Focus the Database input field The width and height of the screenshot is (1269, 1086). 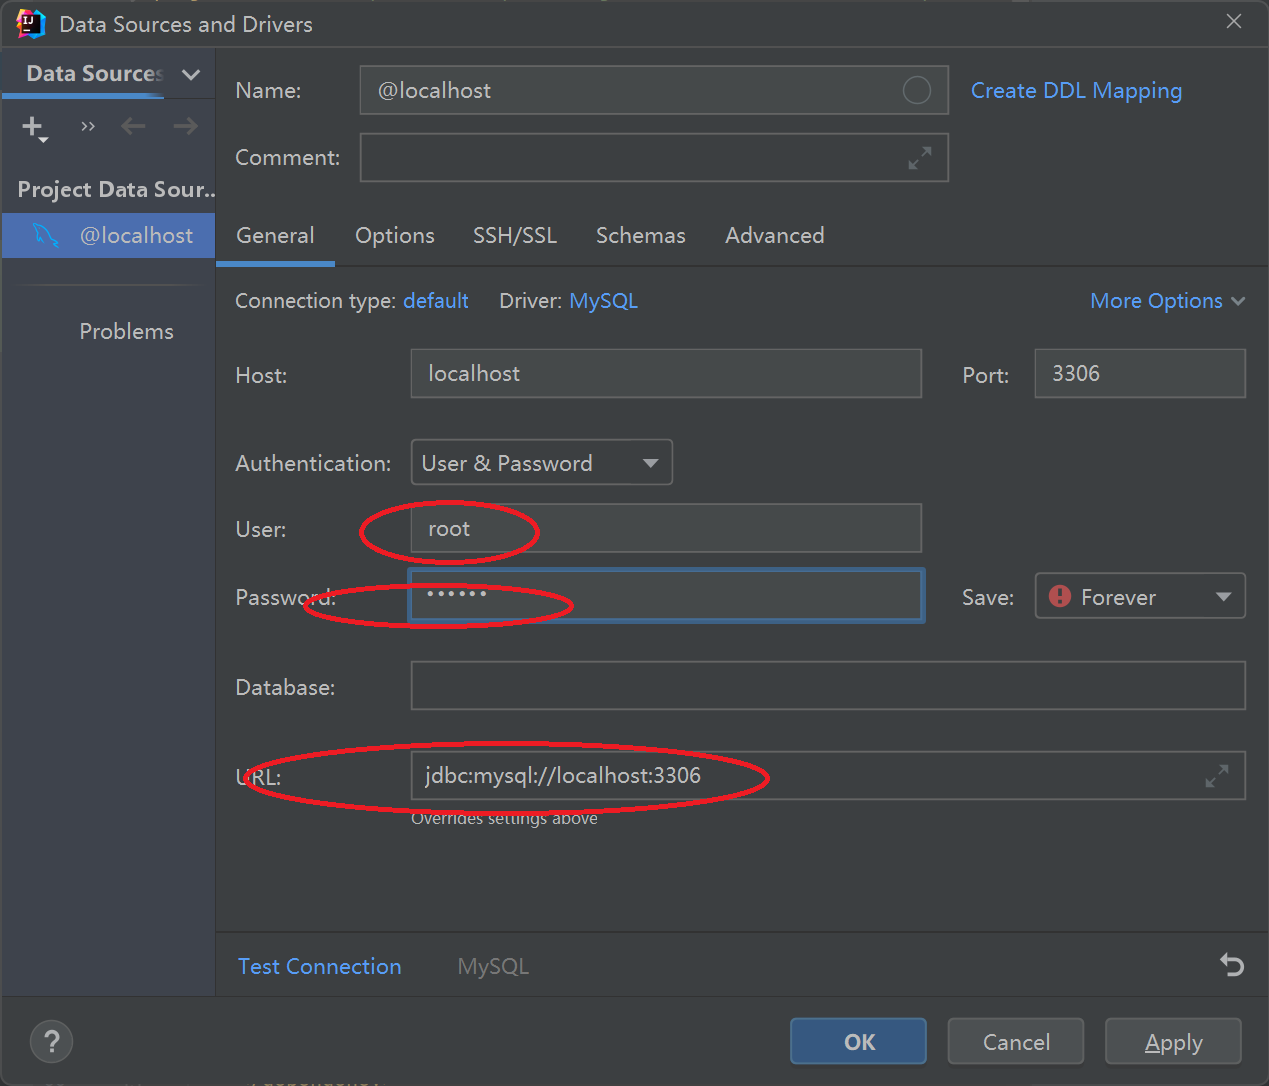click(828, 686)
